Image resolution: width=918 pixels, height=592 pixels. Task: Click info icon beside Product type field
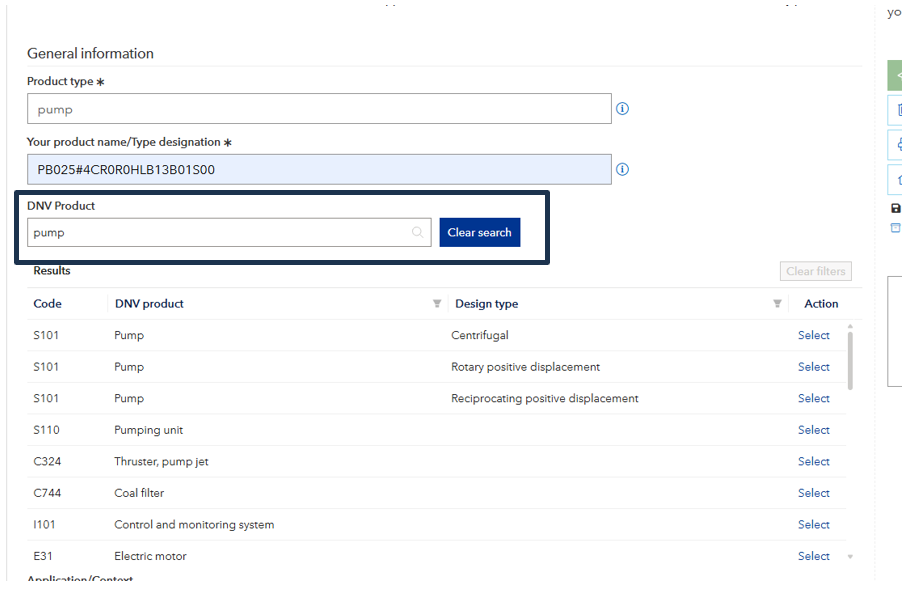pos(622,109)
